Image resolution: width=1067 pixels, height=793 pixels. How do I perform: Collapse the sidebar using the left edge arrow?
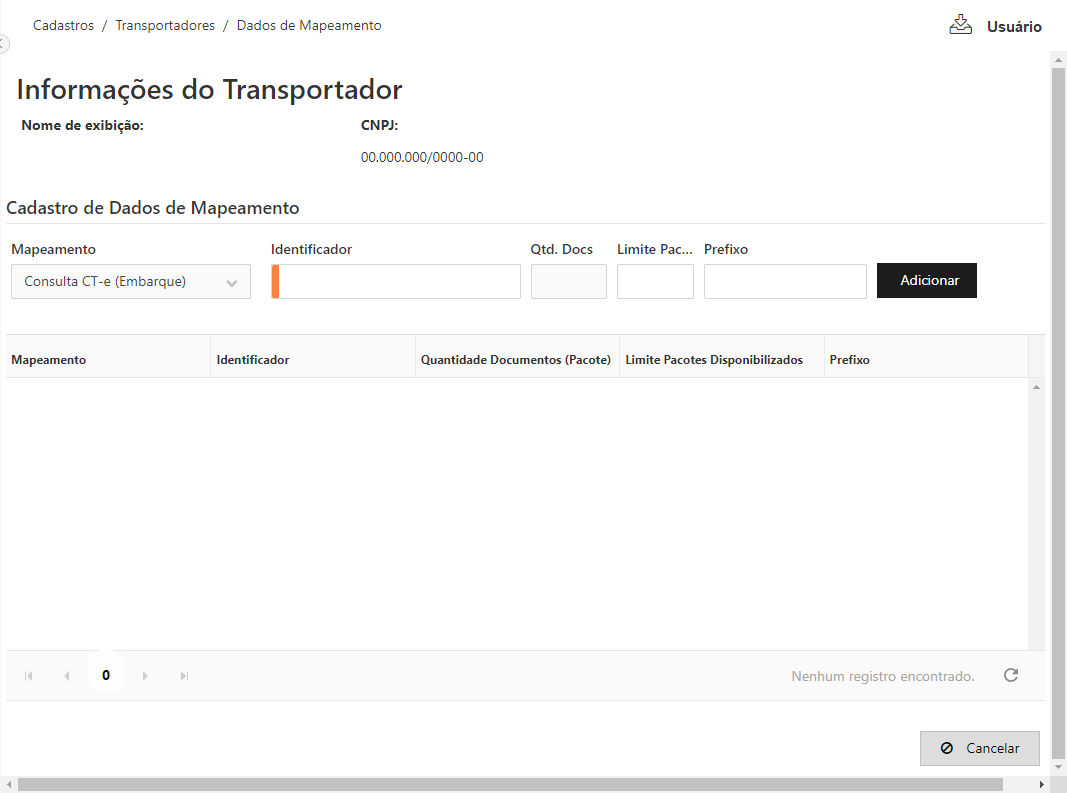pos(3,44)
